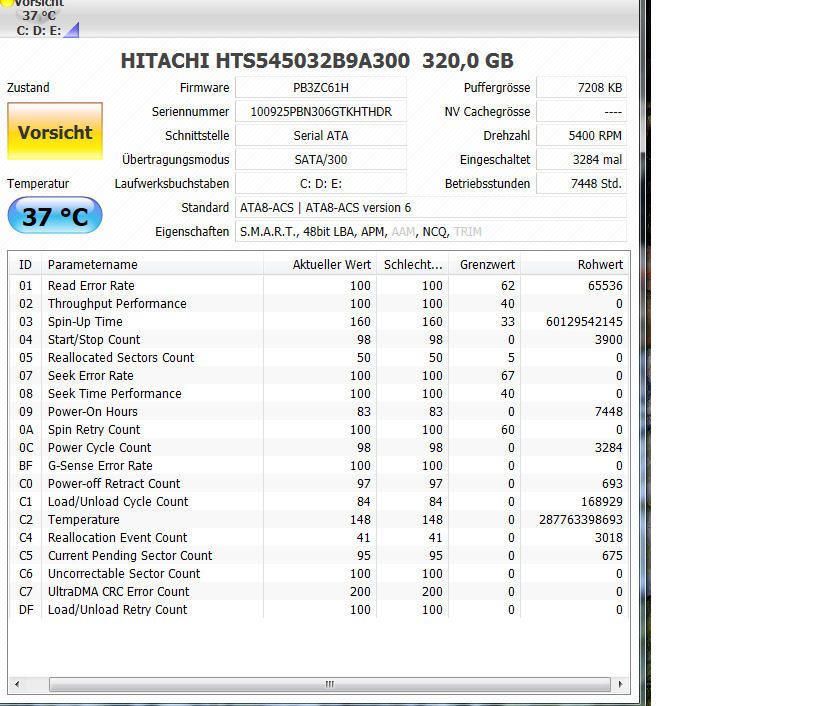Click the right arrow of horizontal scrollbar
The image size is (819, 706).
[620, 684]
